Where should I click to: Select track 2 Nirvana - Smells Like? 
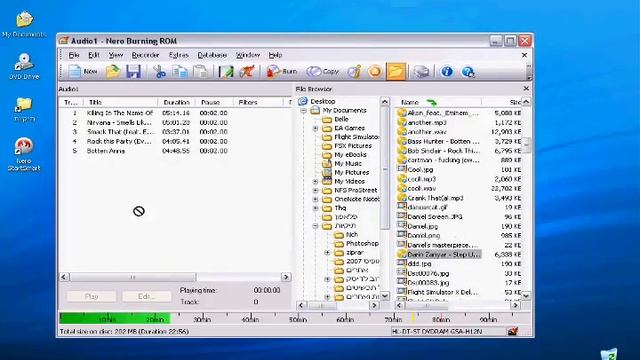pyautogui.click(x=119, y=122)
